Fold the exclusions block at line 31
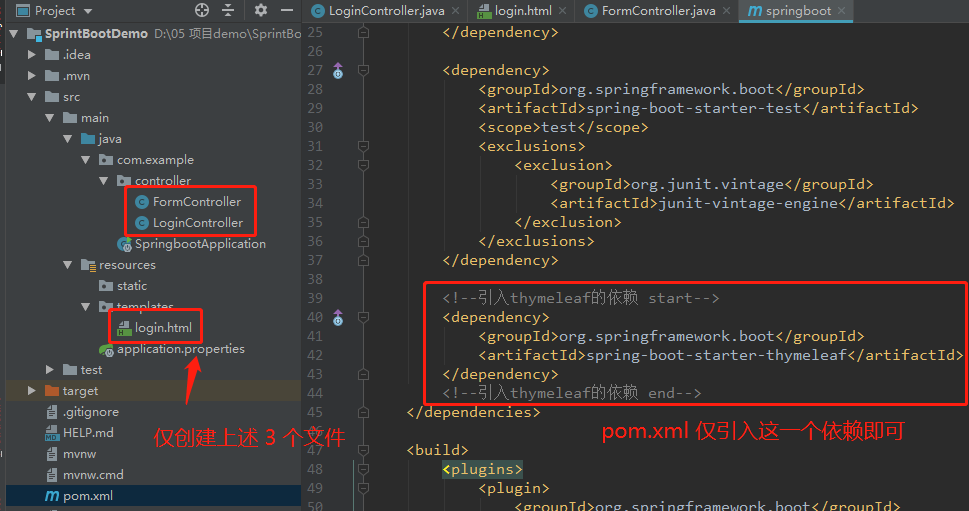The image size is (969, 511). click(363, 146)
